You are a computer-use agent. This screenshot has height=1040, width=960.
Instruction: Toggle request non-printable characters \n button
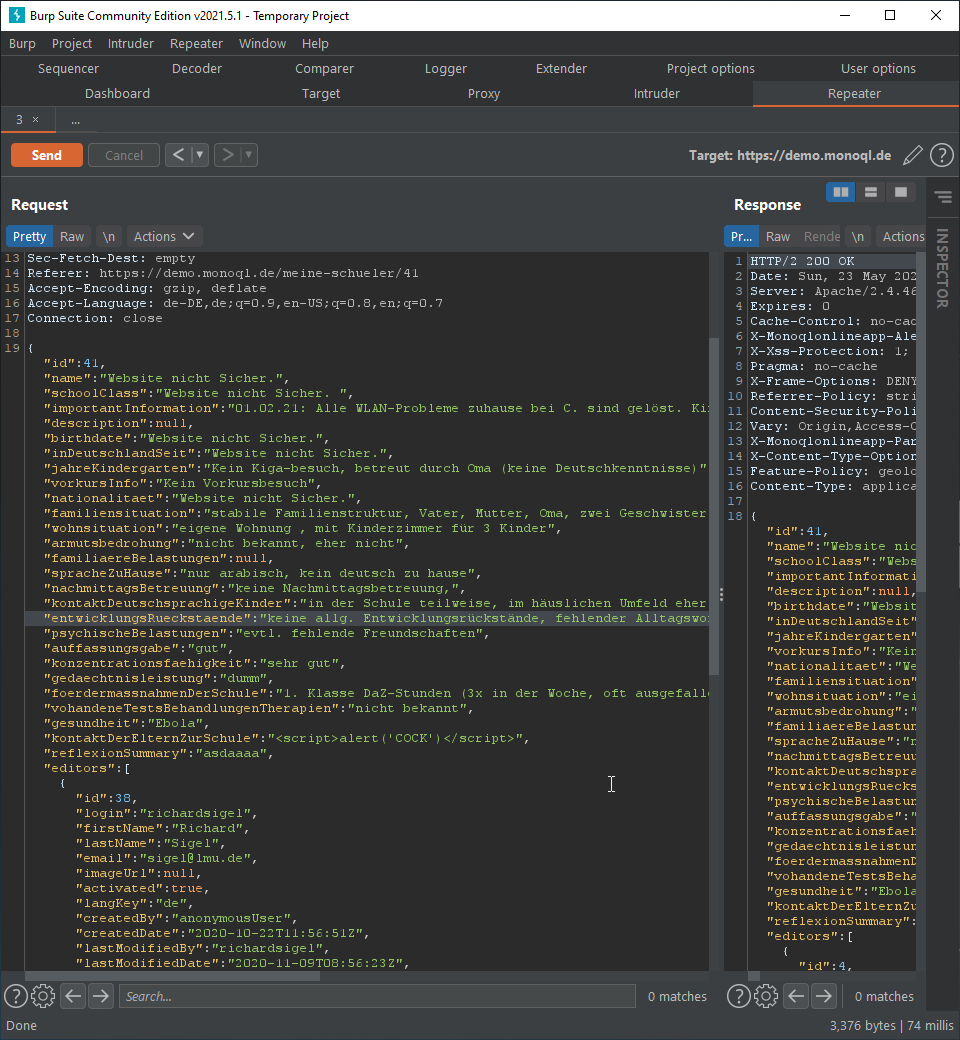[109, 237]
